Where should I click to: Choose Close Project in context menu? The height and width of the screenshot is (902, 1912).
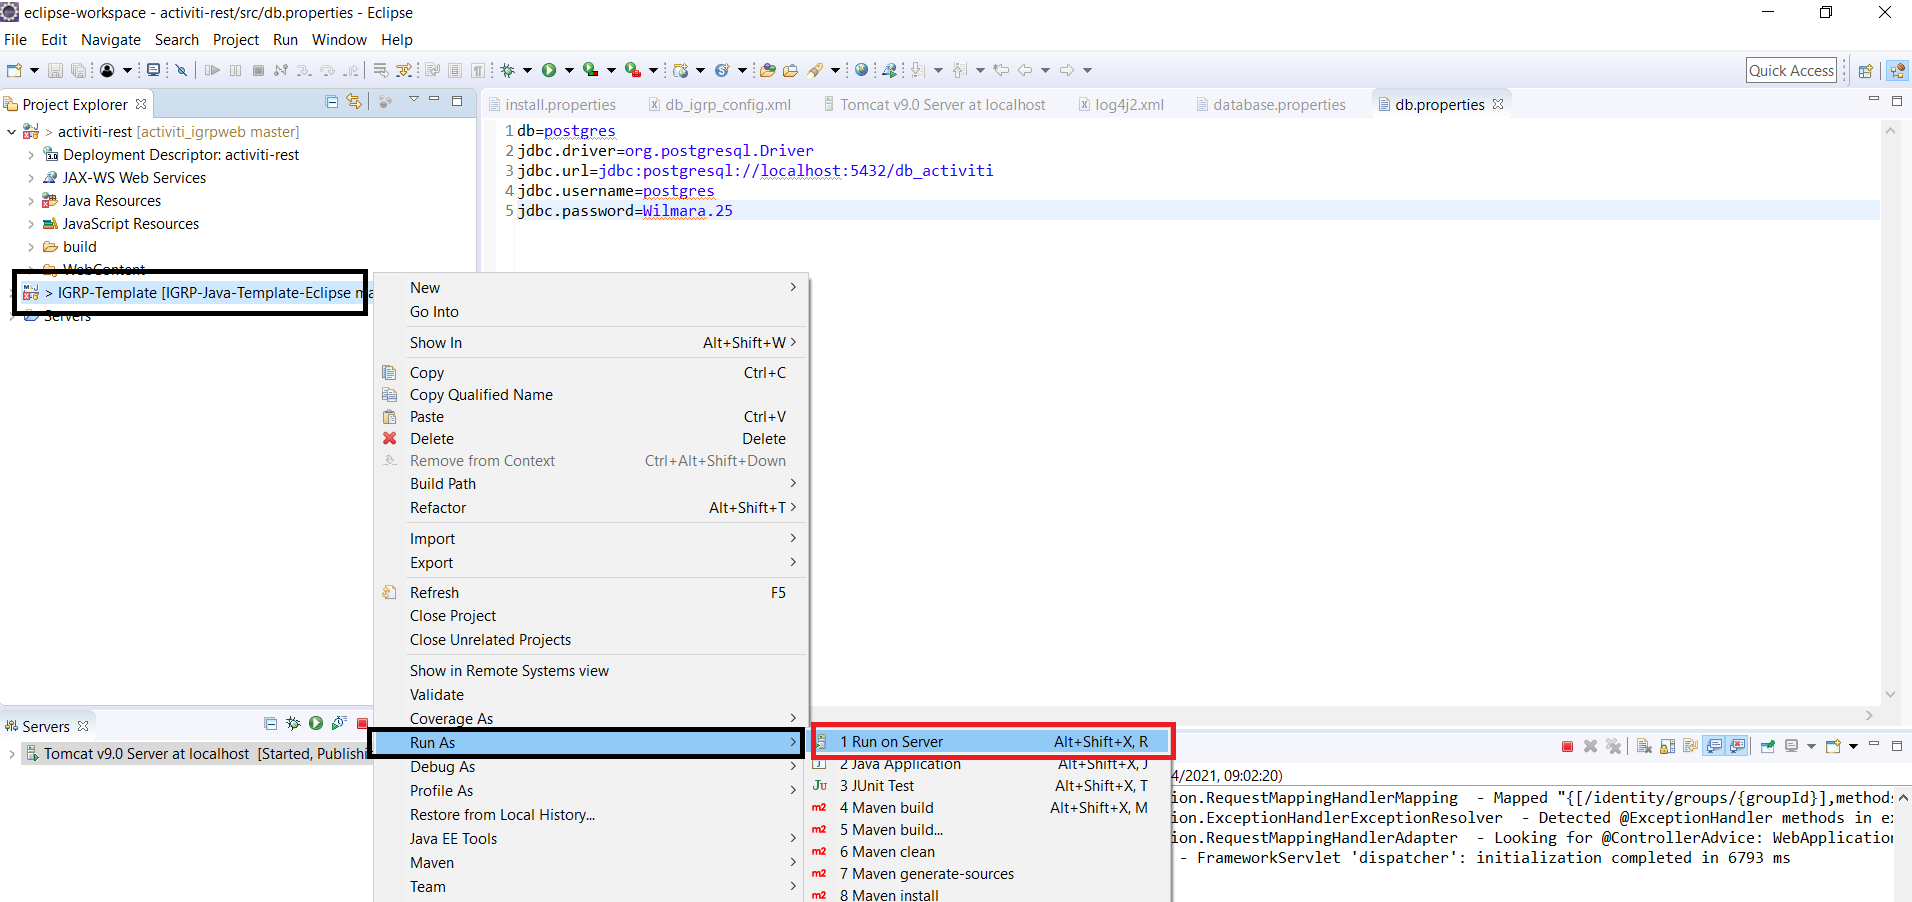pos(590,616)
